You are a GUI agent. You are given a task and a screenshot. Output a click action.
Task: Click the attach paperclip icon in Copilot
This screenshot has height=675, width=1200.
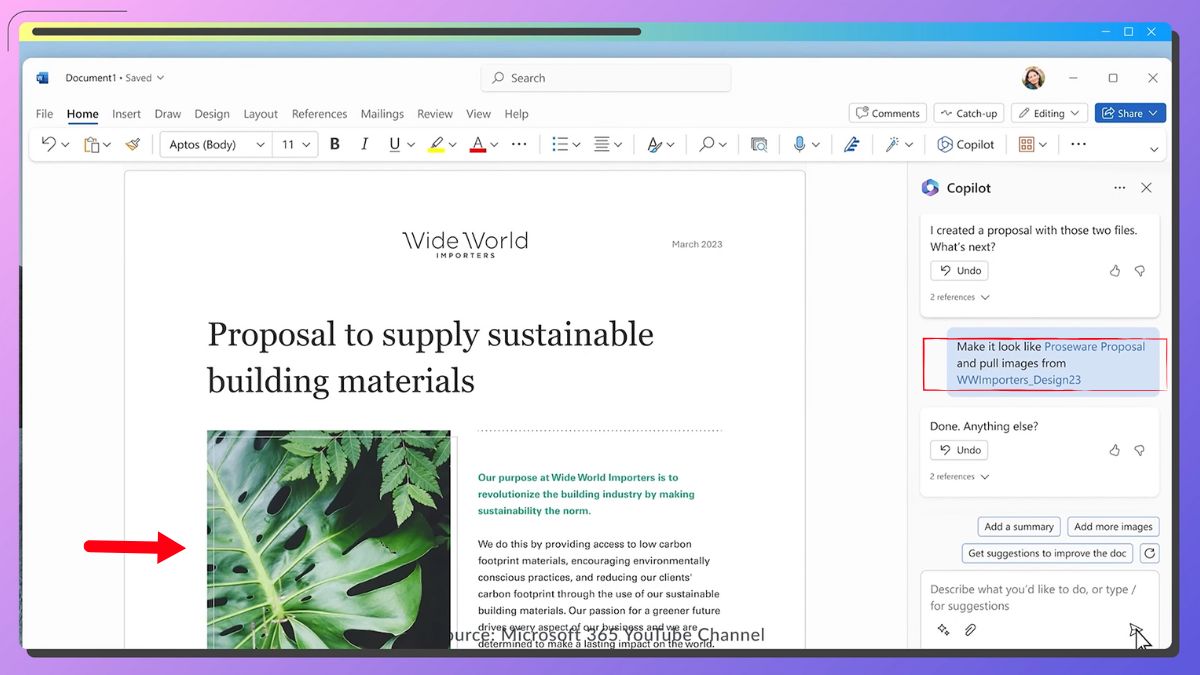(x=969, y=630)
